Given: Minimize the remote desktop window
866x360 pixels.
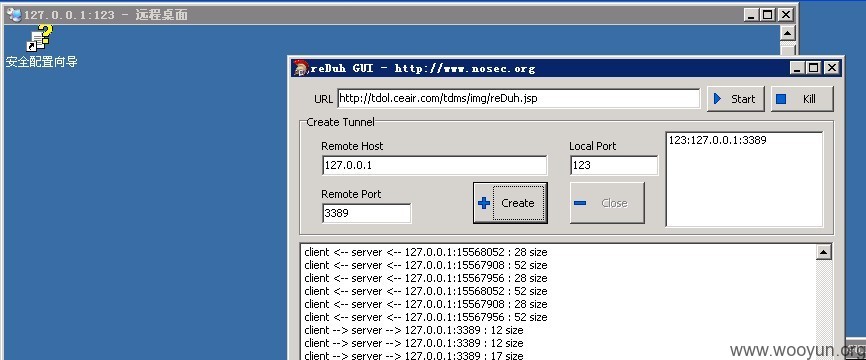Looking at the screenshot, I should [751, 15].
